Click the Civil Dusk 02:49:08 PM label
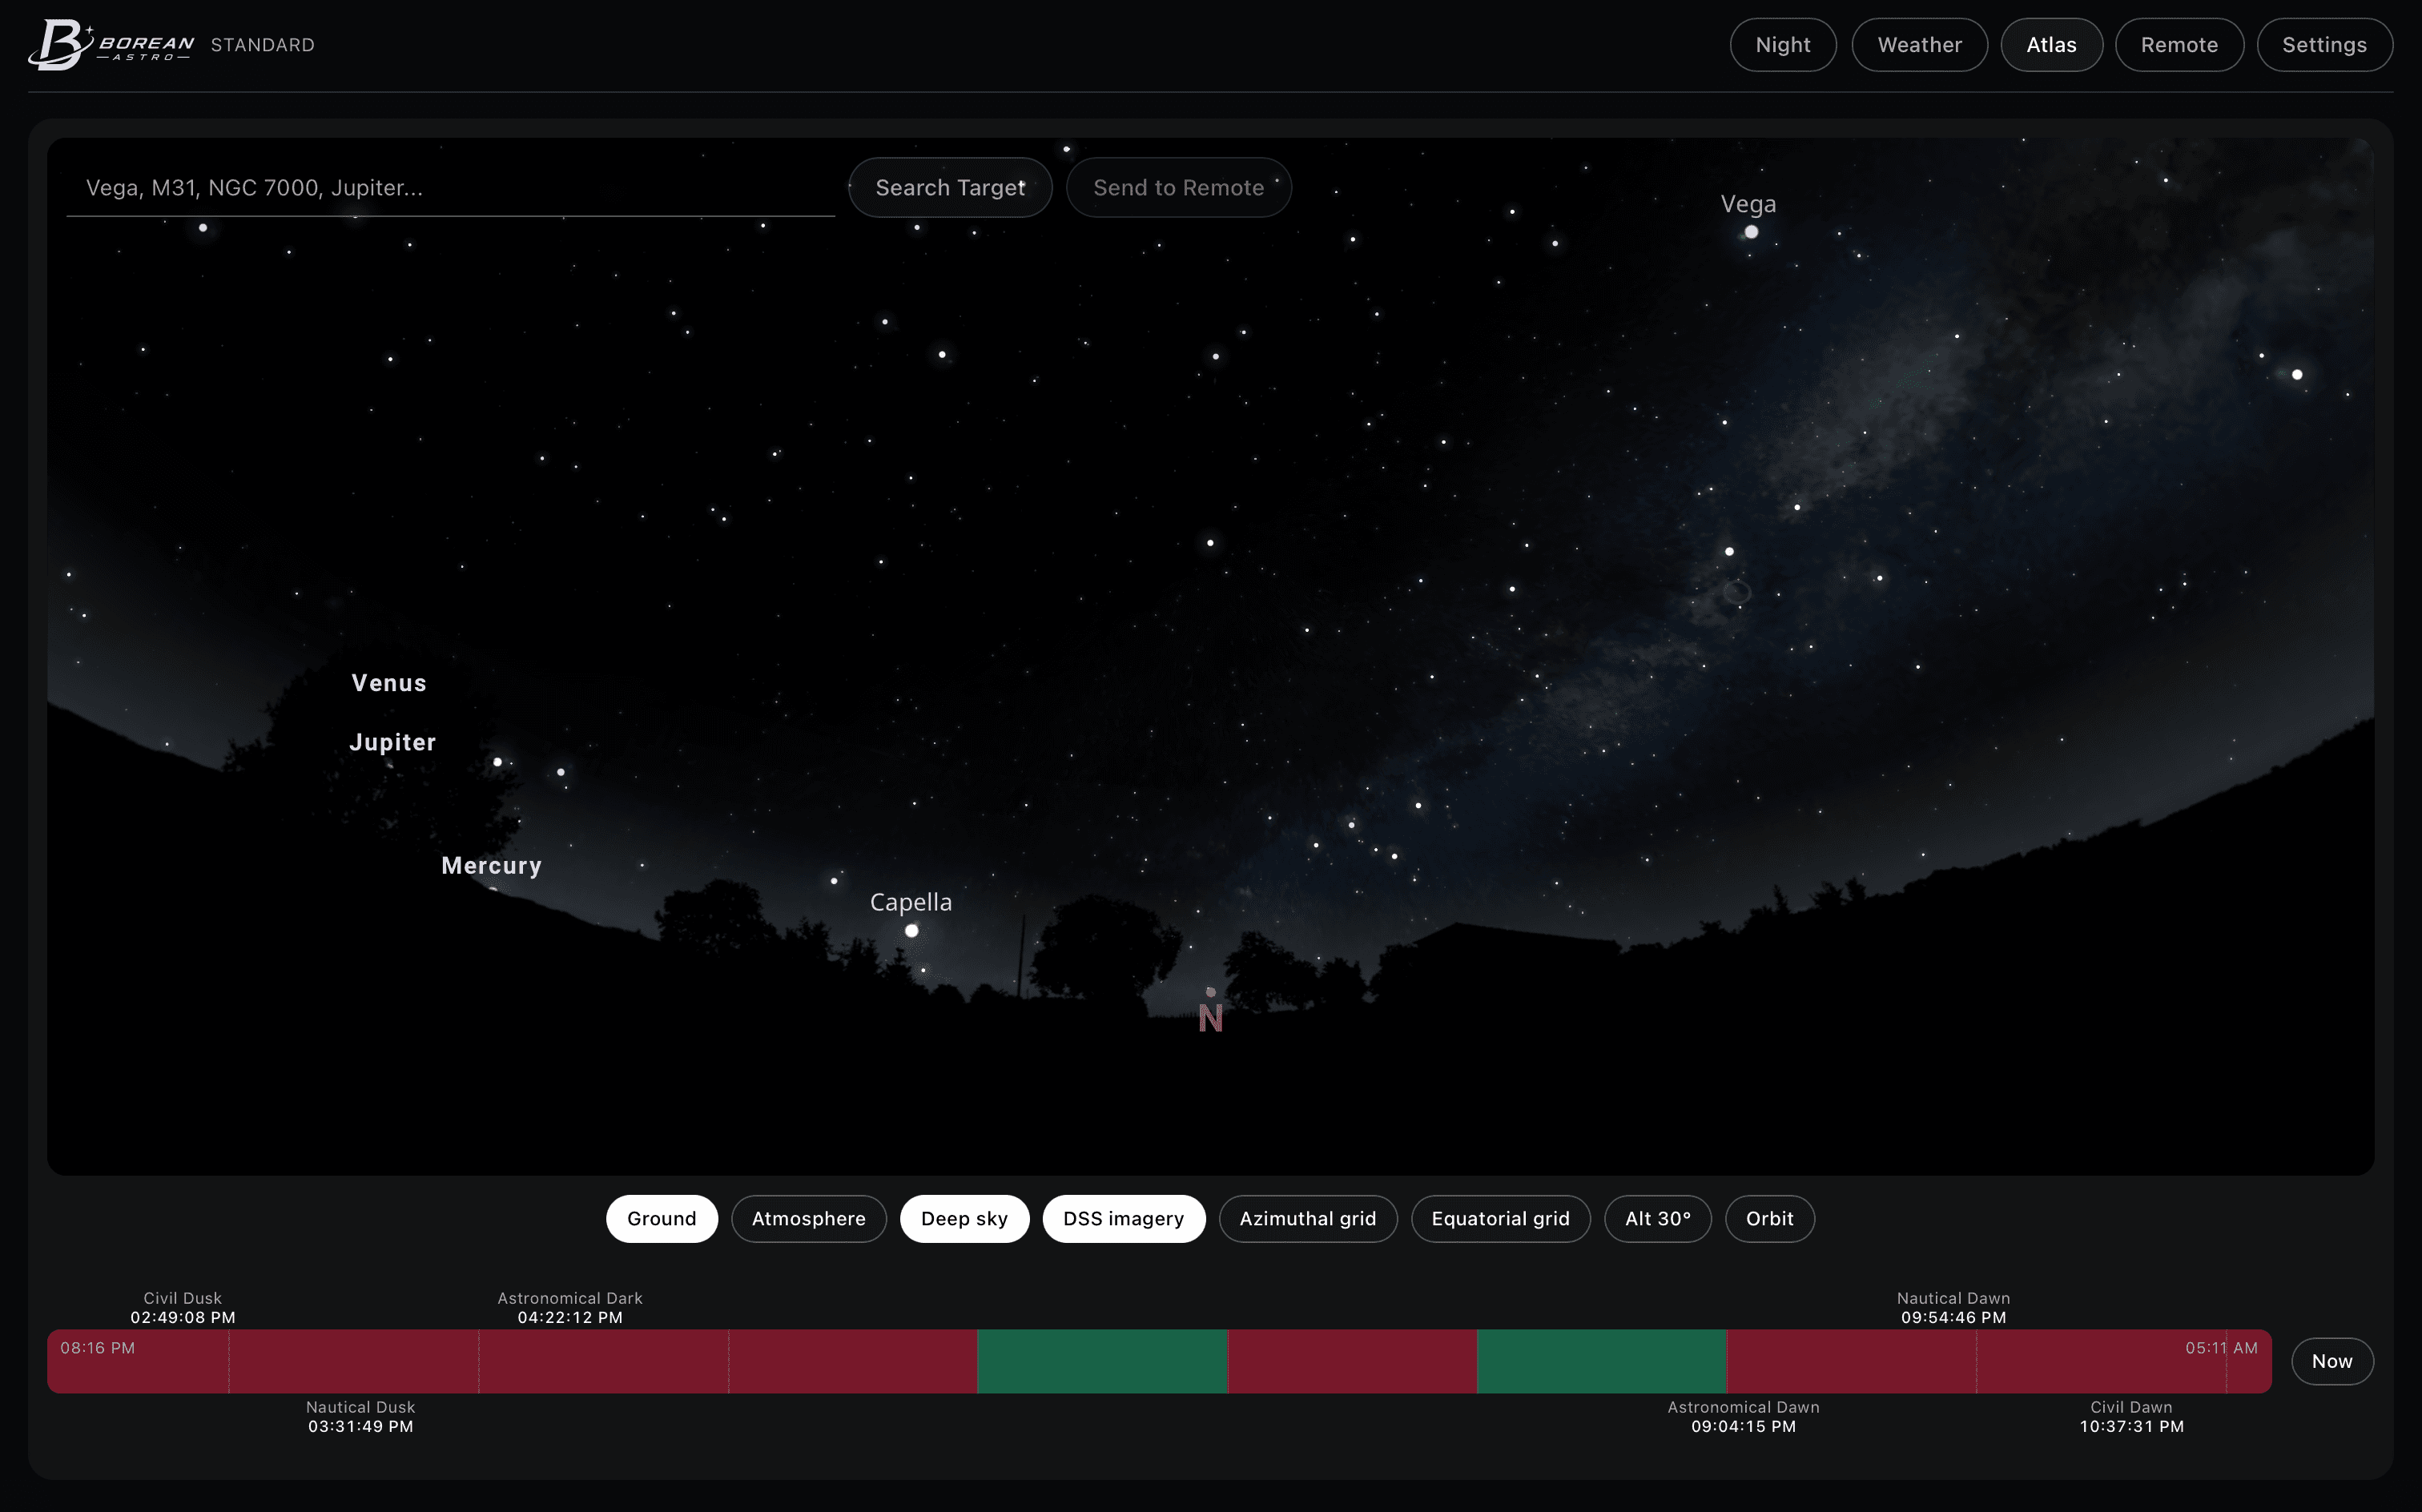 183,1308
